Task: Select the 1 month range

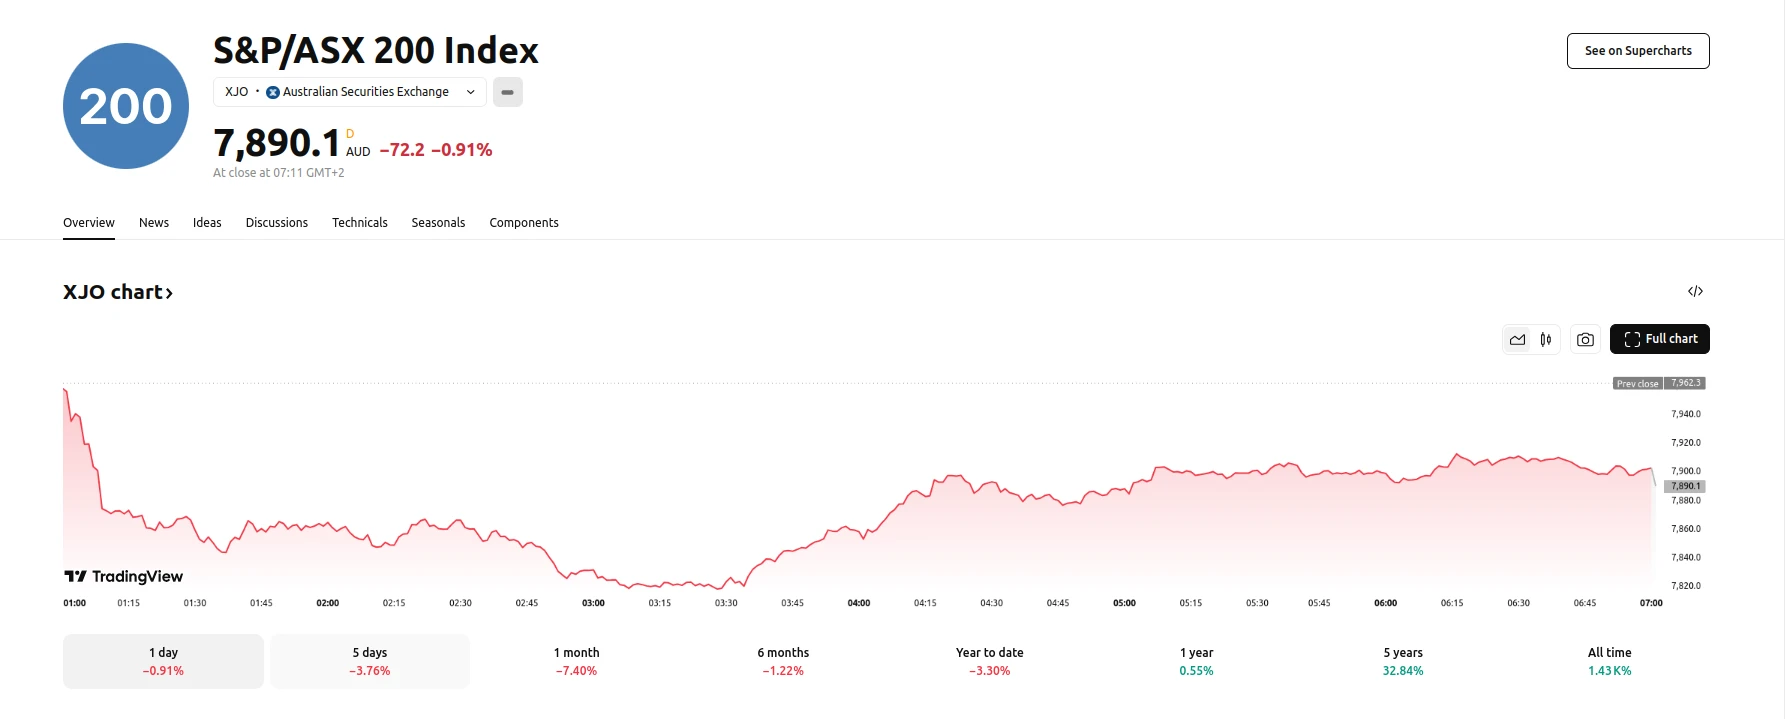Action: (x=577, y=661)
